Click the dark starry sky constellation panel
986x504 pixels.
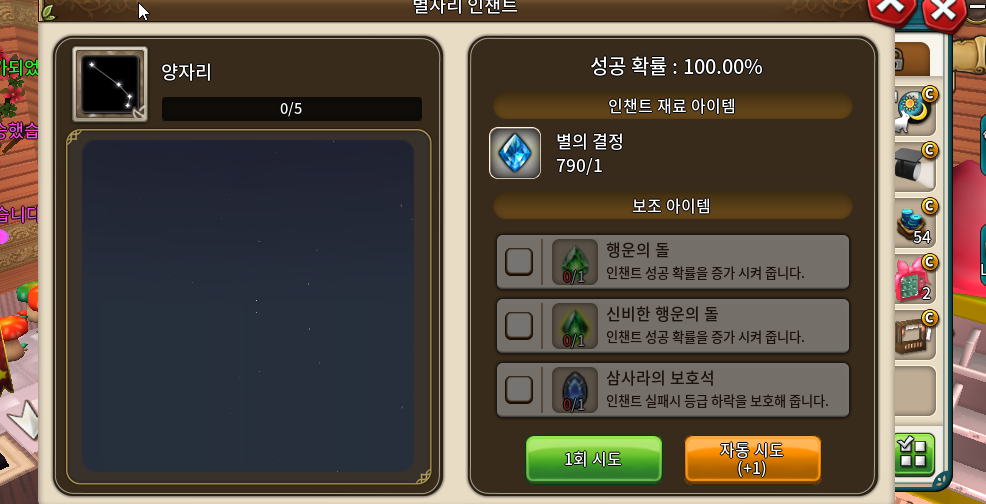[x=248, y=306]
